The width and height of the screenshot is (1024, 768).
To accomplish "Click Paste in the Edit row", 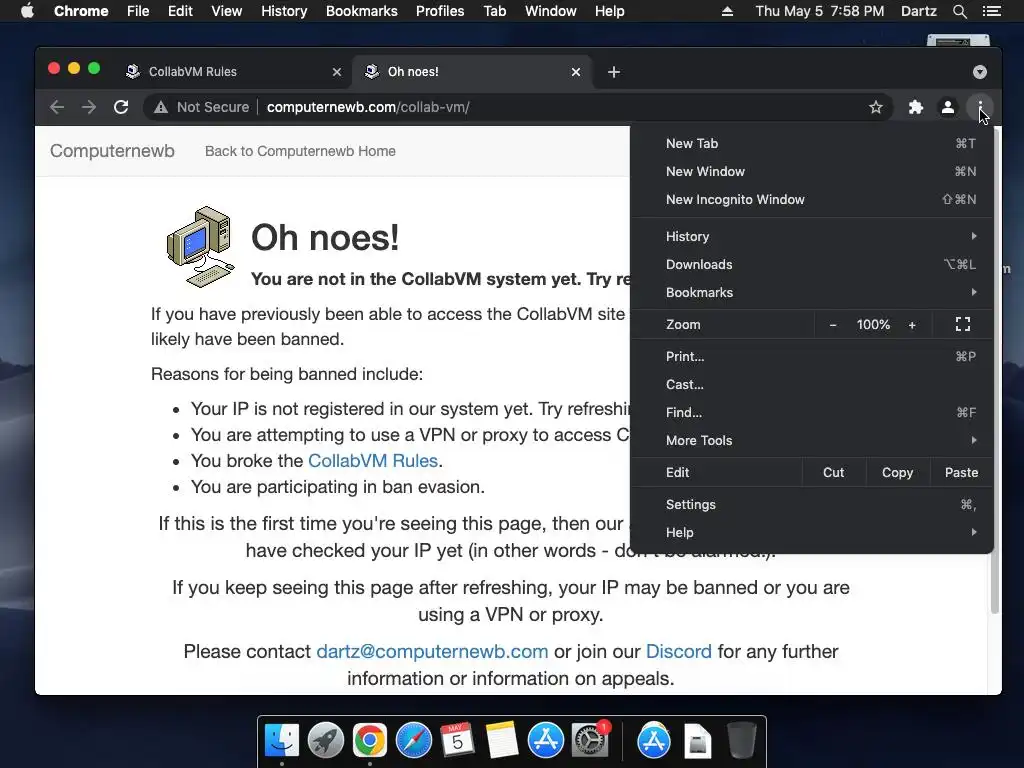I will (961, 473).
